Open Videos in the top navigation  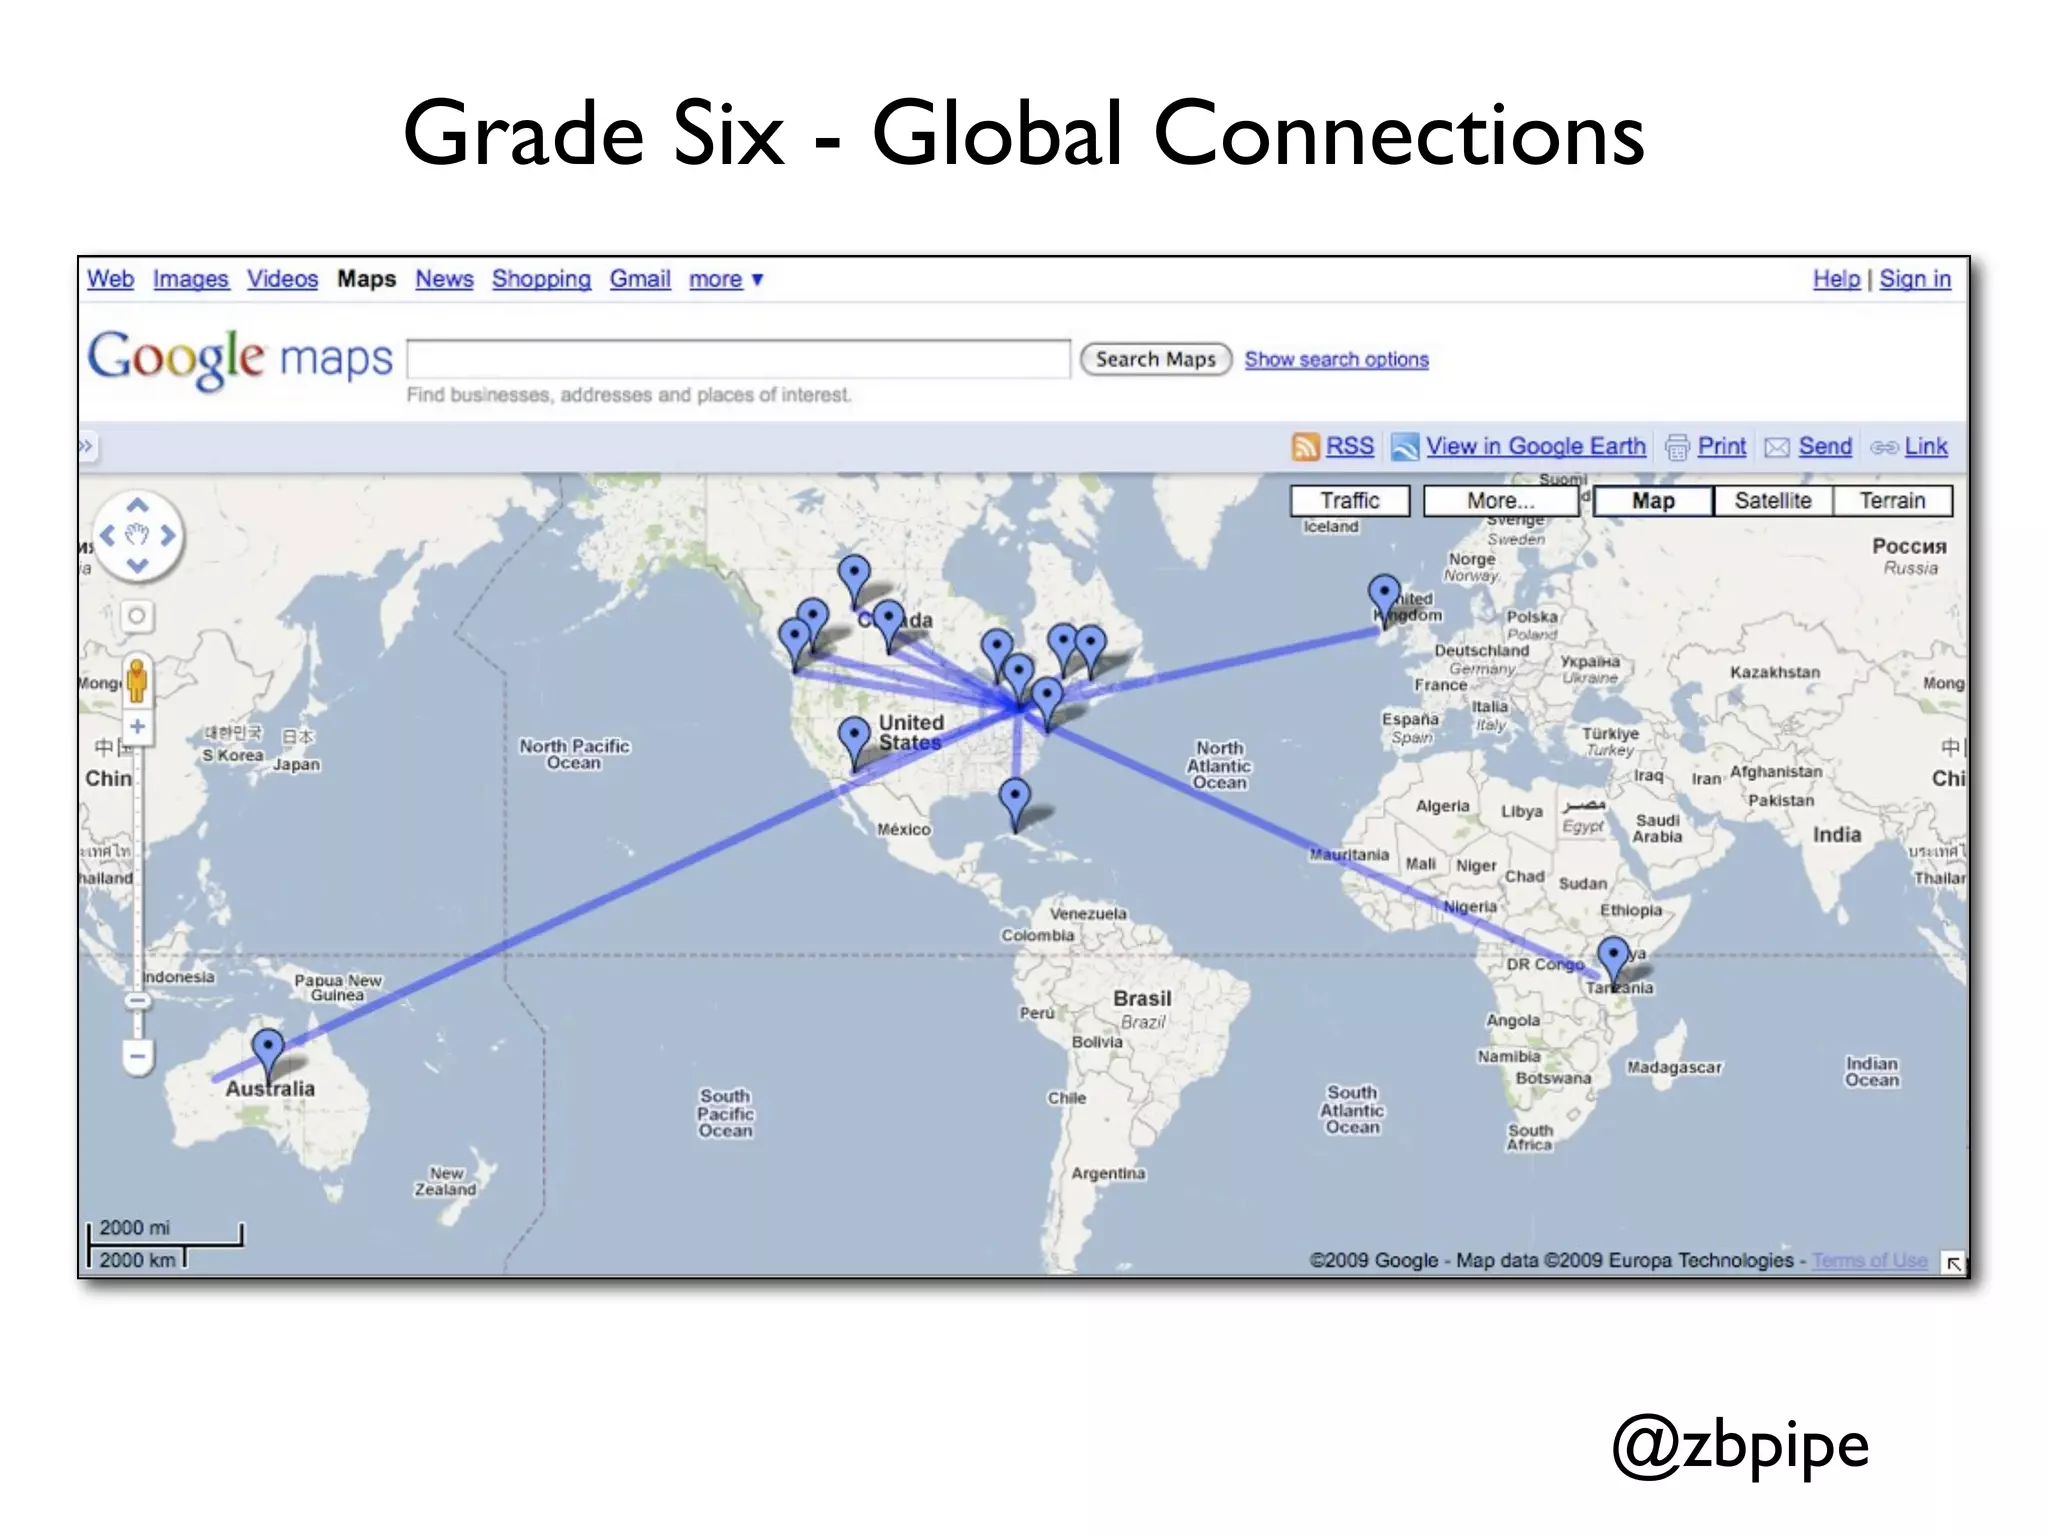283,279
